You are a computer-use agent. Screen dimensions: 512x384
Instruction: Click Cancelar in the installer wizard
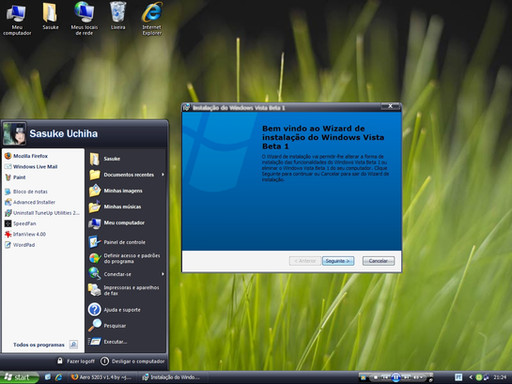(x=378, y=261)
